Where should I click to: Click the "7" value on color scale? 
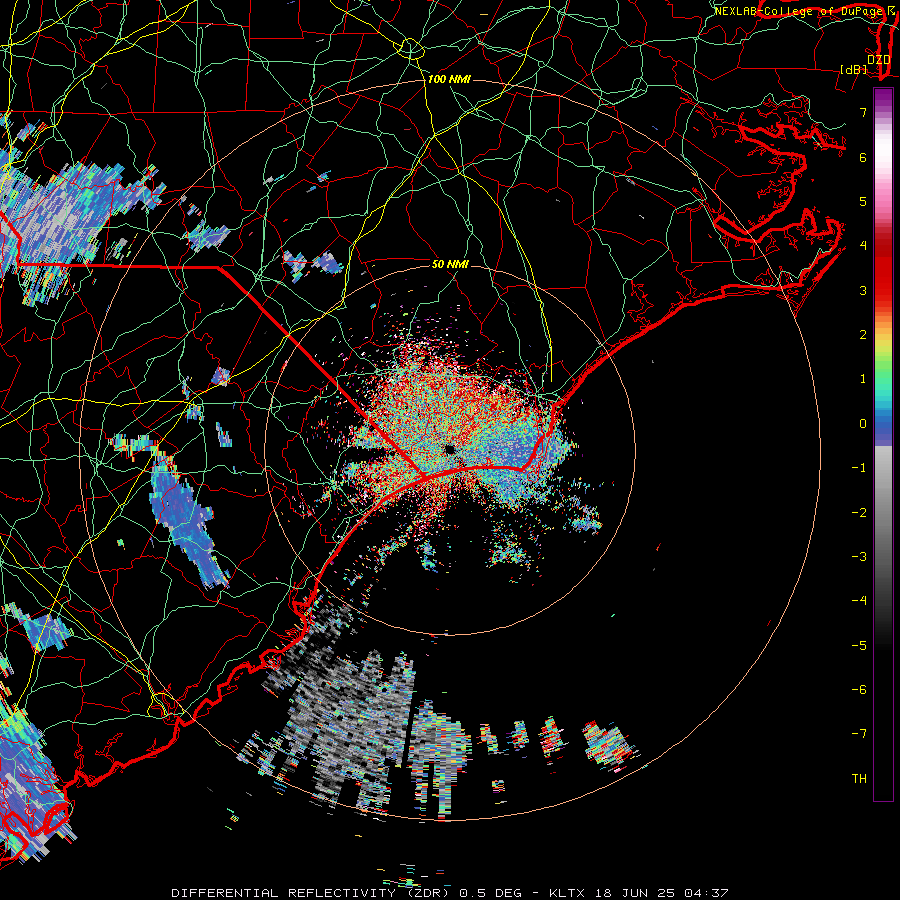(863, 112)
